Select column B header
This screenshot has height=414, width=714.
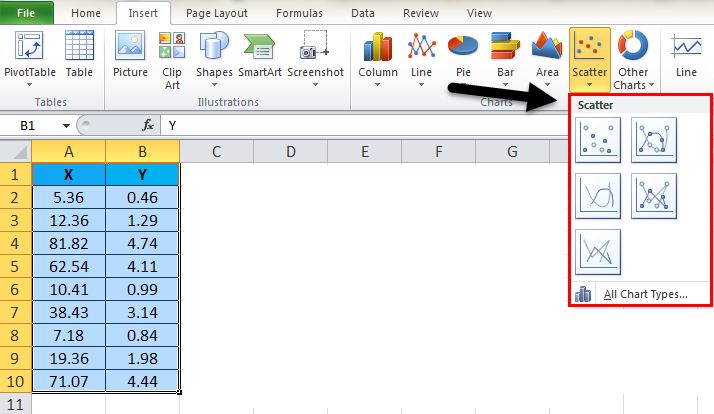pyautogui.click(x=143, y=151)
